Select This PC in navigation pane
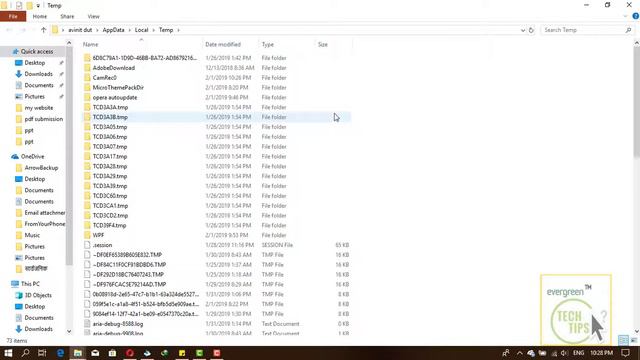This screenshot has width=640, height=360. 30,284
